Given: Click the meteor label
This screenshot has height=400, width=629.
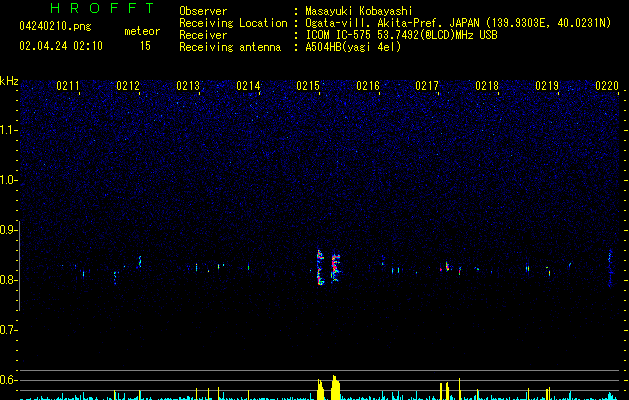Looking at the screenshot, I should [x=142, y=31].
